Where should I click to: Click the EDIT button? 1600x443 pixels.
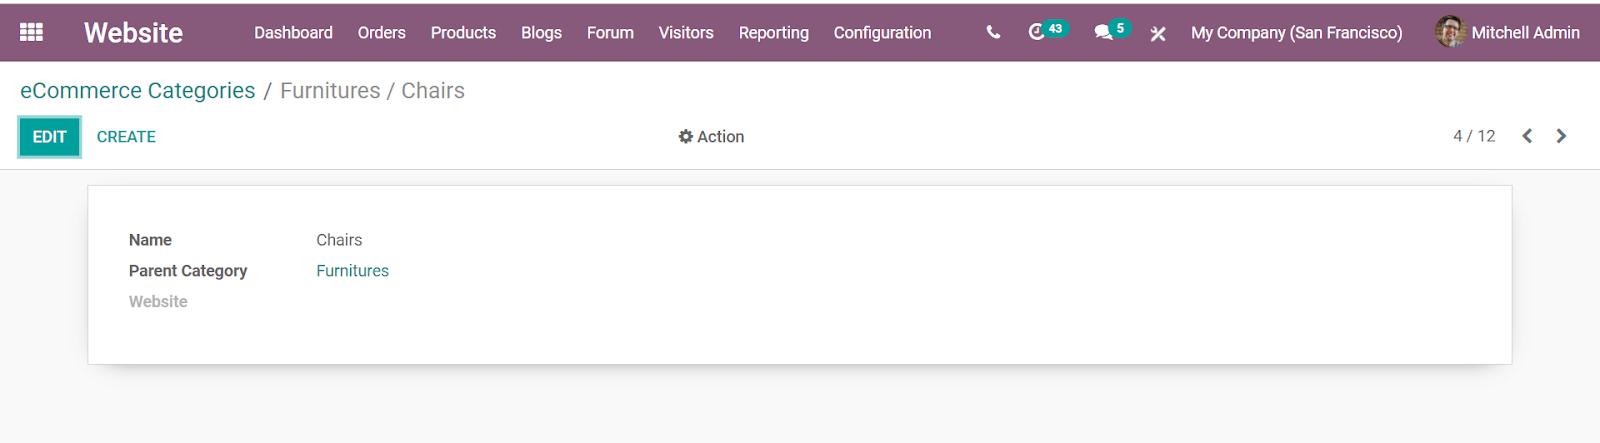[x=49, y=137]
